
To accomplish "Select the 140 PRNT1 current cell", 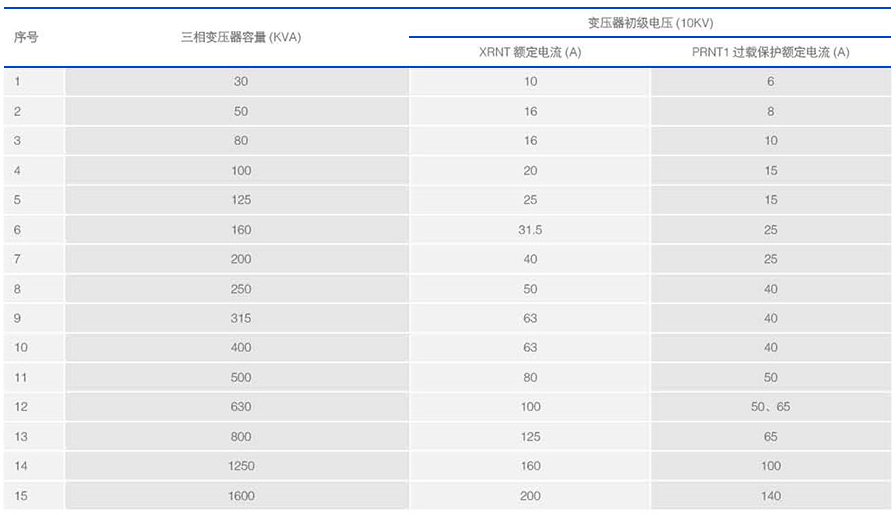I will click(x=770, y=496).
